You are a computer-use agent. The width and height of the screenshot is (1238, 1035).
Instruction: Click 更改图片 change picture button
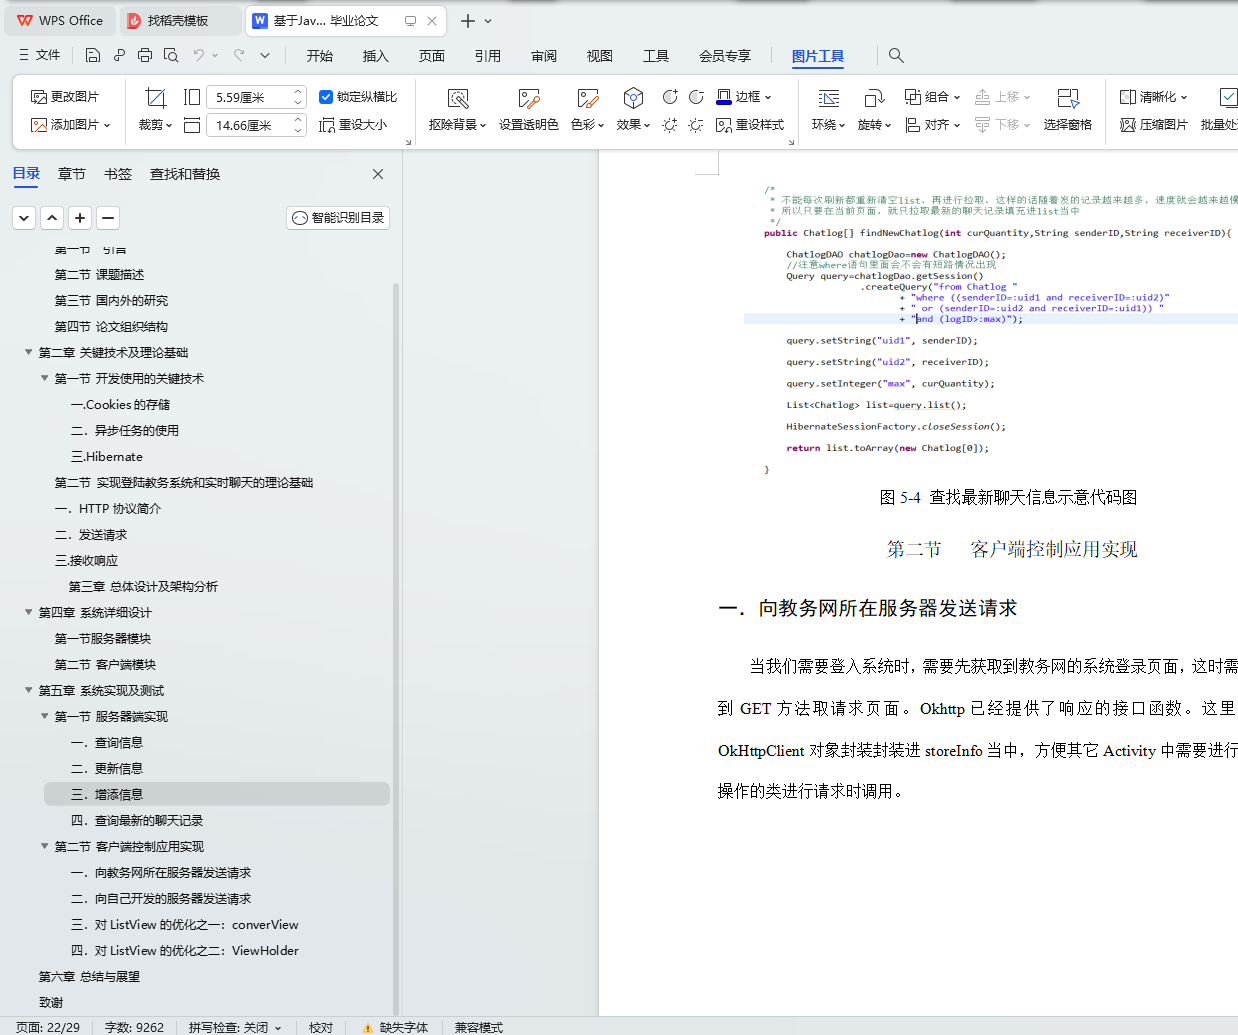65,97
